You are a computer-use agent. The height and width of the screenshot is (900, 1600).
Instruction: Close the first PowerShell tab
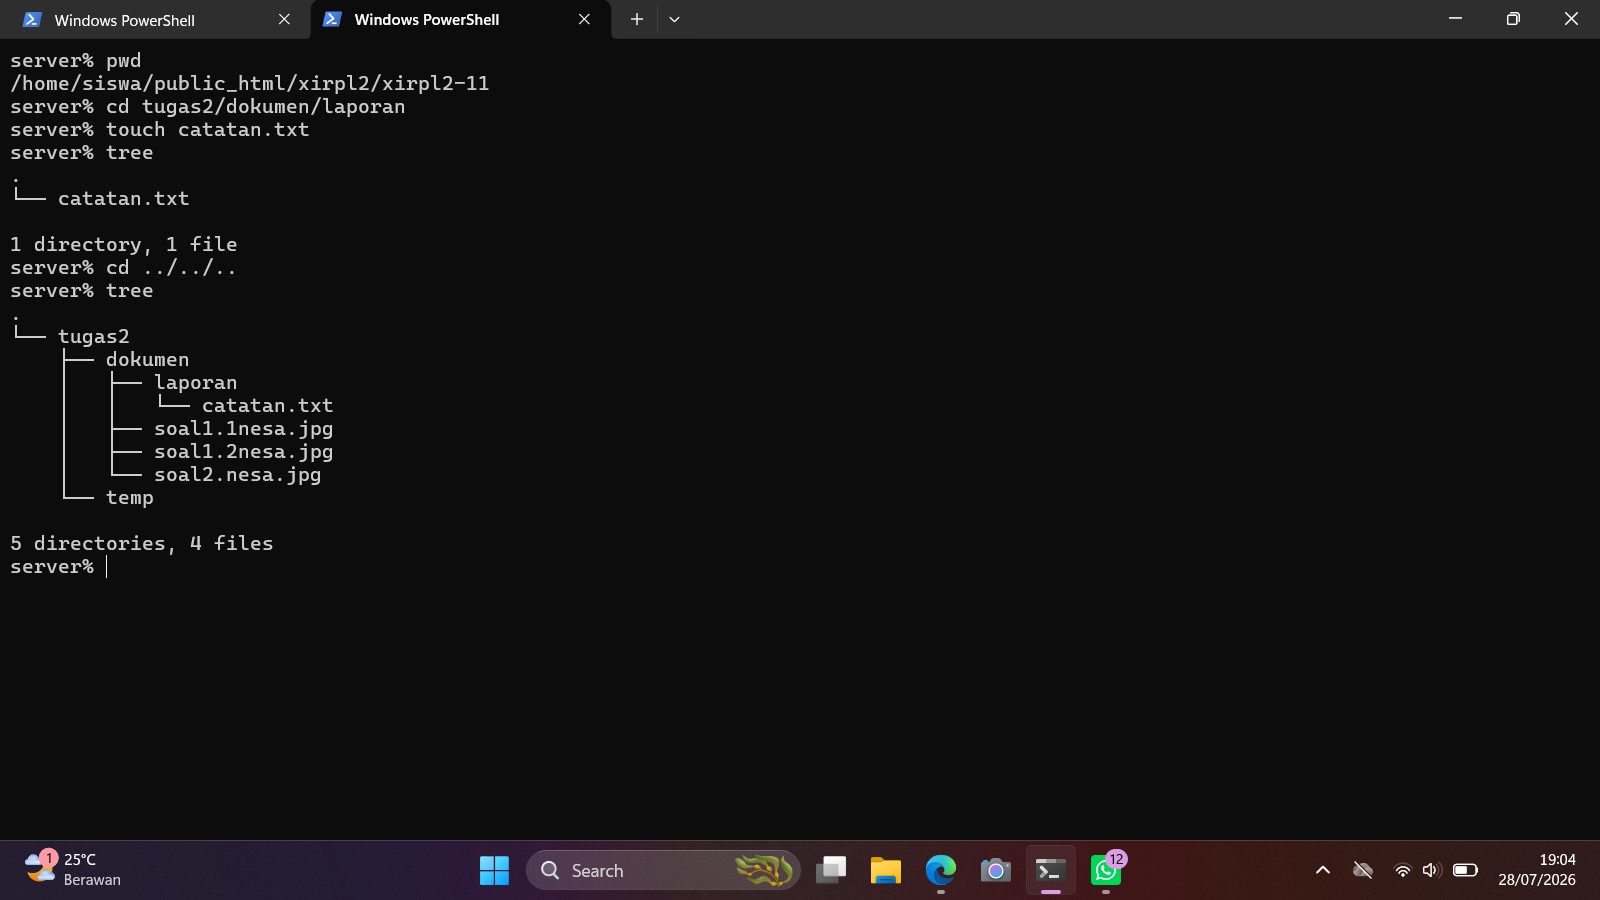coord(284,20)
